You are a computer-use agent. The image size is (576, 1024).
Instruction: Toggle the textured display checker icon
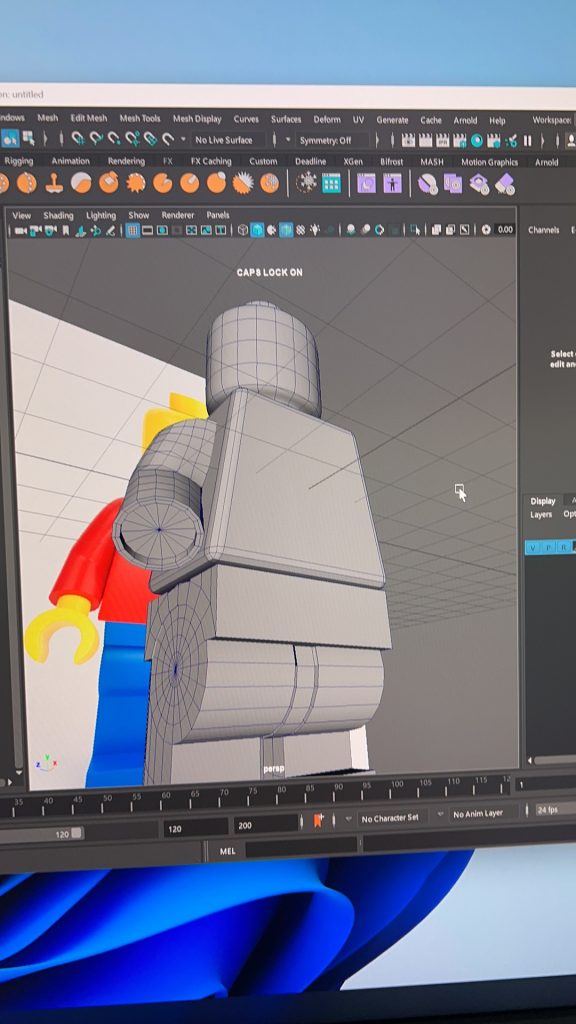(300, 230)
